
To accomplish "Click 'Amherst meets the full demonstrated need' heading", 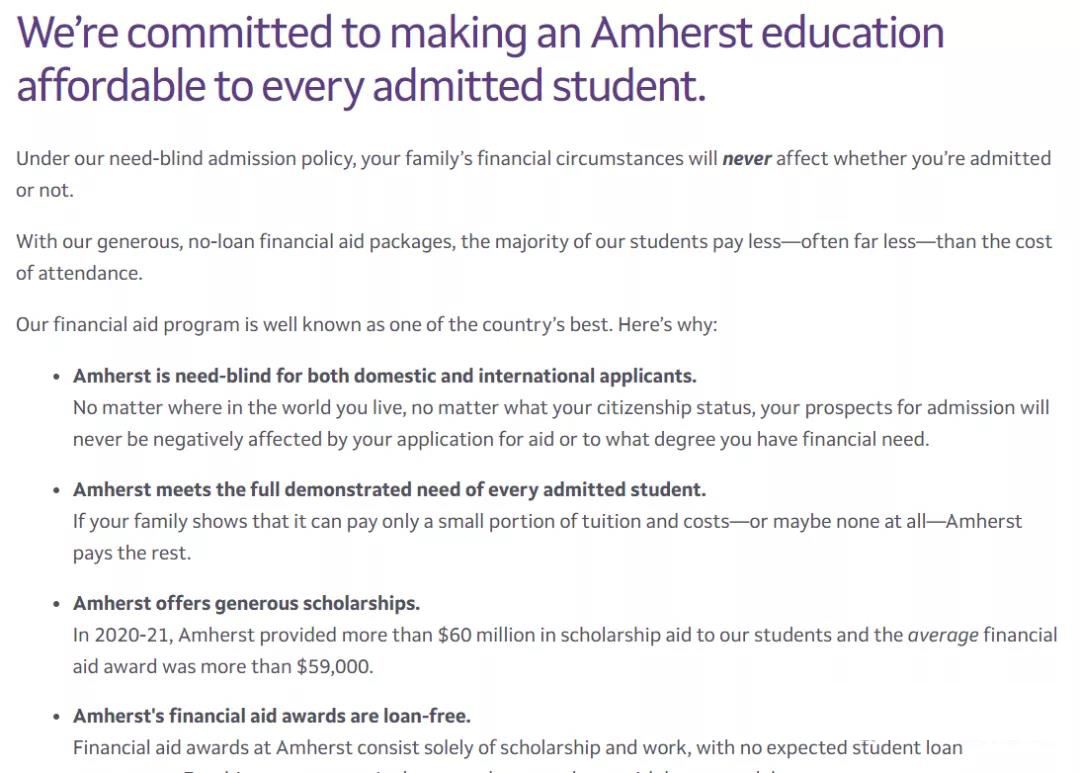I will pyautogui.click(x=389, y=490).
